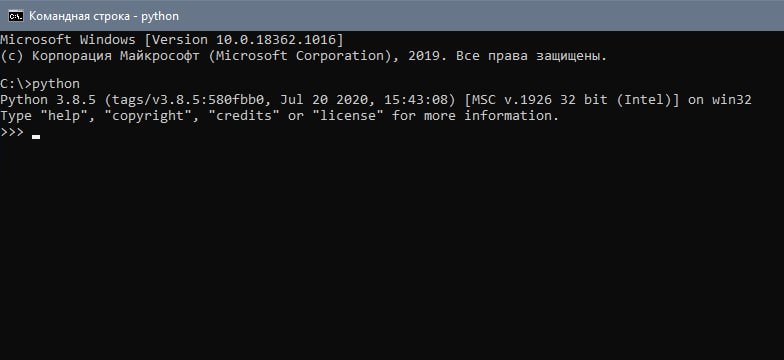Click the blinking cursor after the >>> prompt

coord(36,136)
